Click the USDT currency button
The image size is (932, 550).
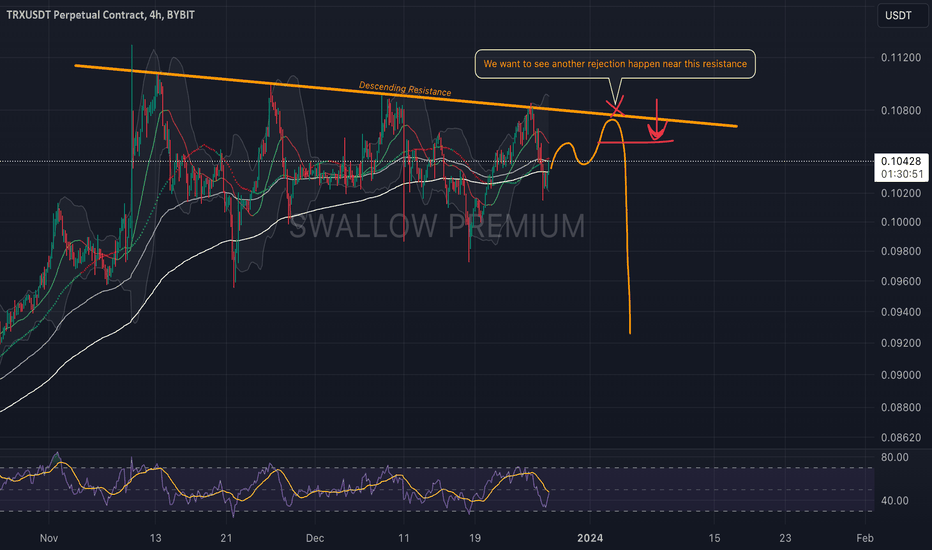[x=901, y=15]
